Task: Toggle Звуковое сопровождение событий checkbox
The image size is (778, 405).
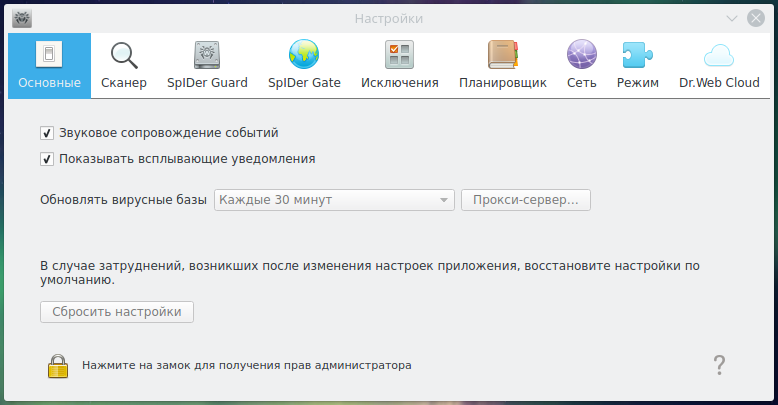Action: [47, 132]
